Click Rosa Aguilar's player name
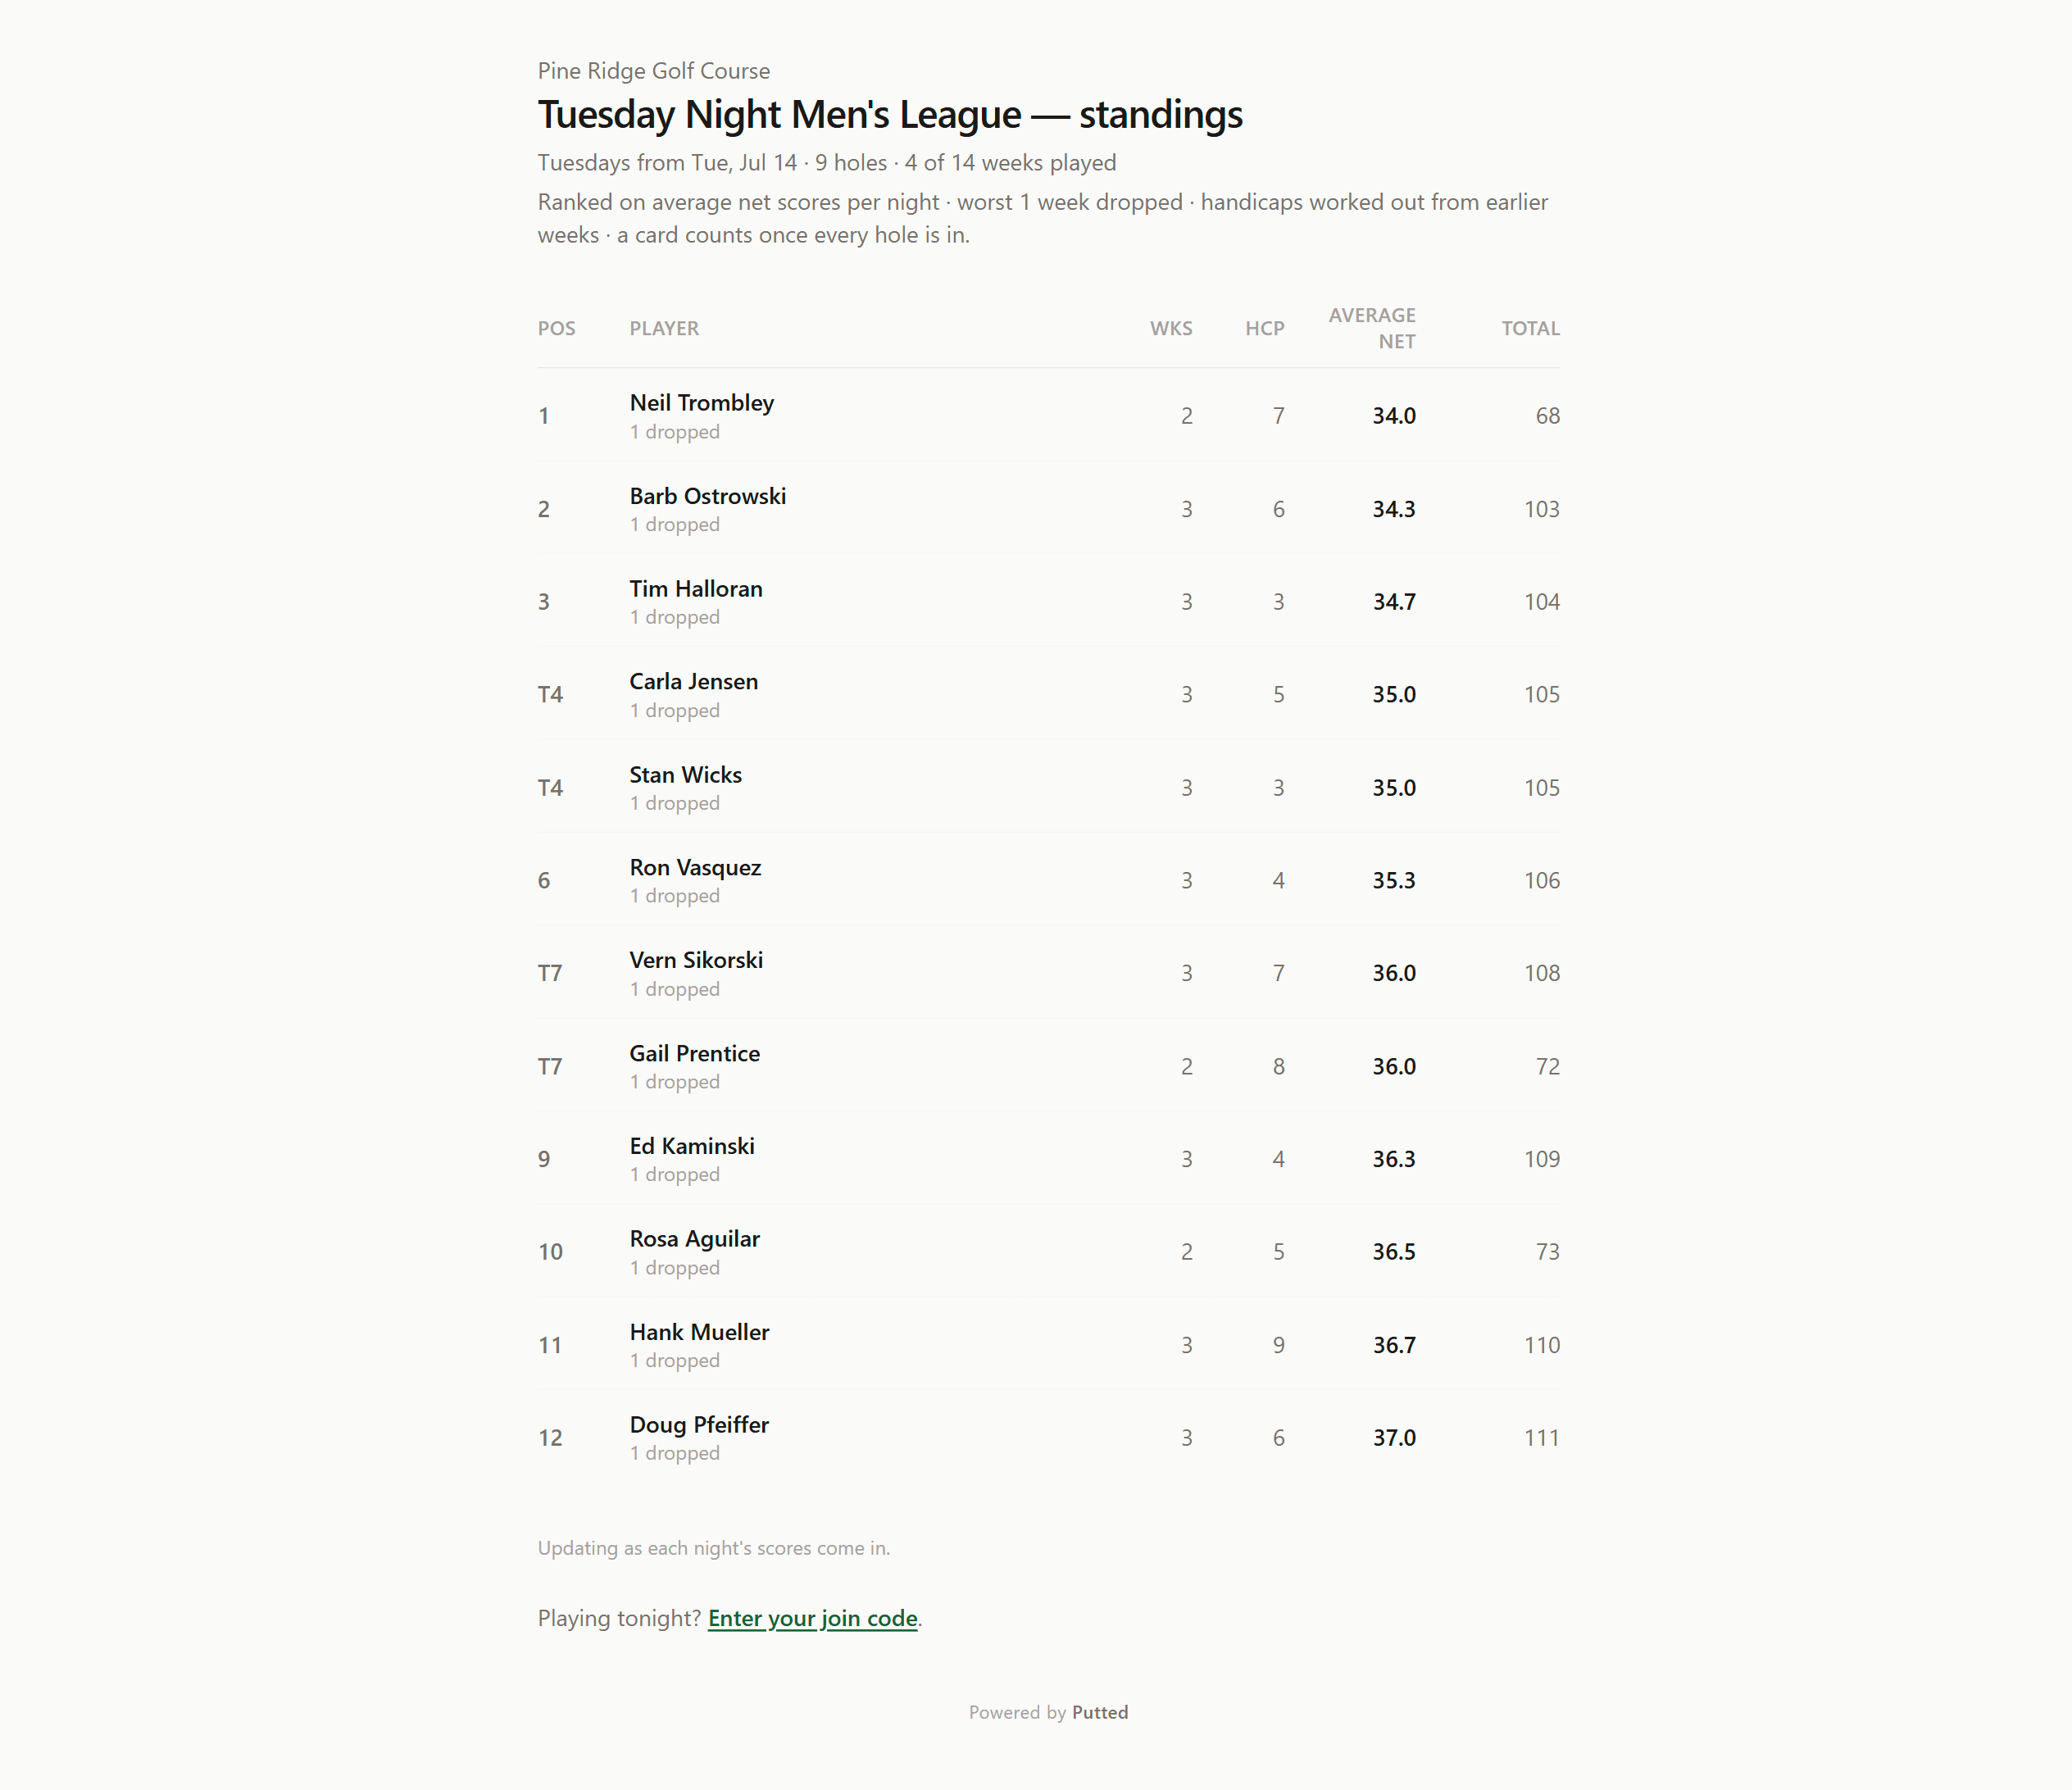 tap(694, 1239)
